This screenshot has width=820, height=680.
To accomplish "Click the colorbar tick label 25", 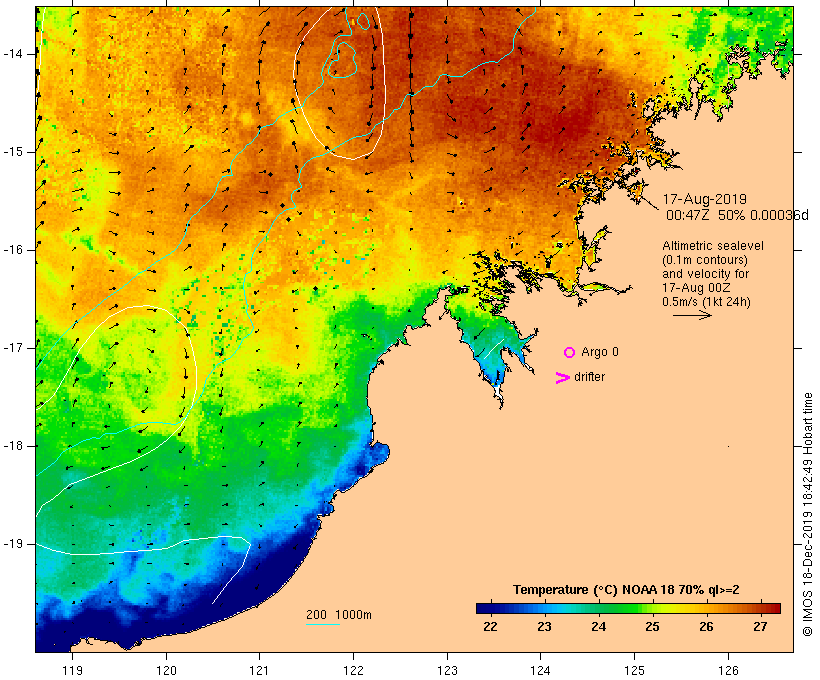I will [652, 627].
